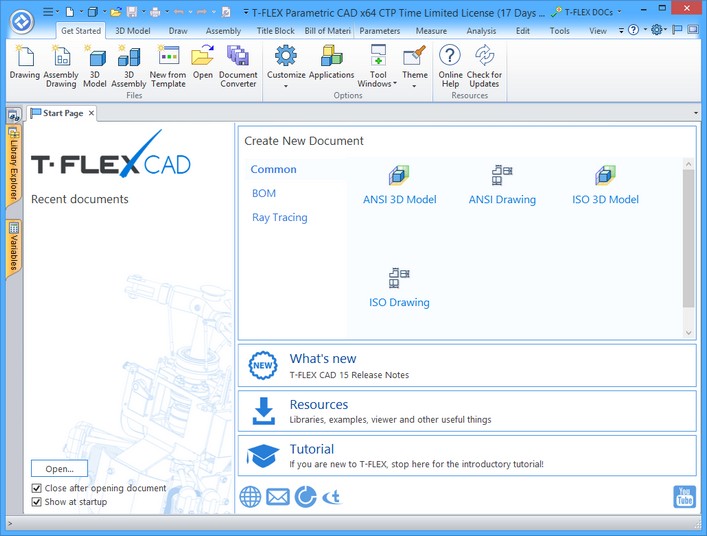Open the Variables side panel

pos(14,247)
